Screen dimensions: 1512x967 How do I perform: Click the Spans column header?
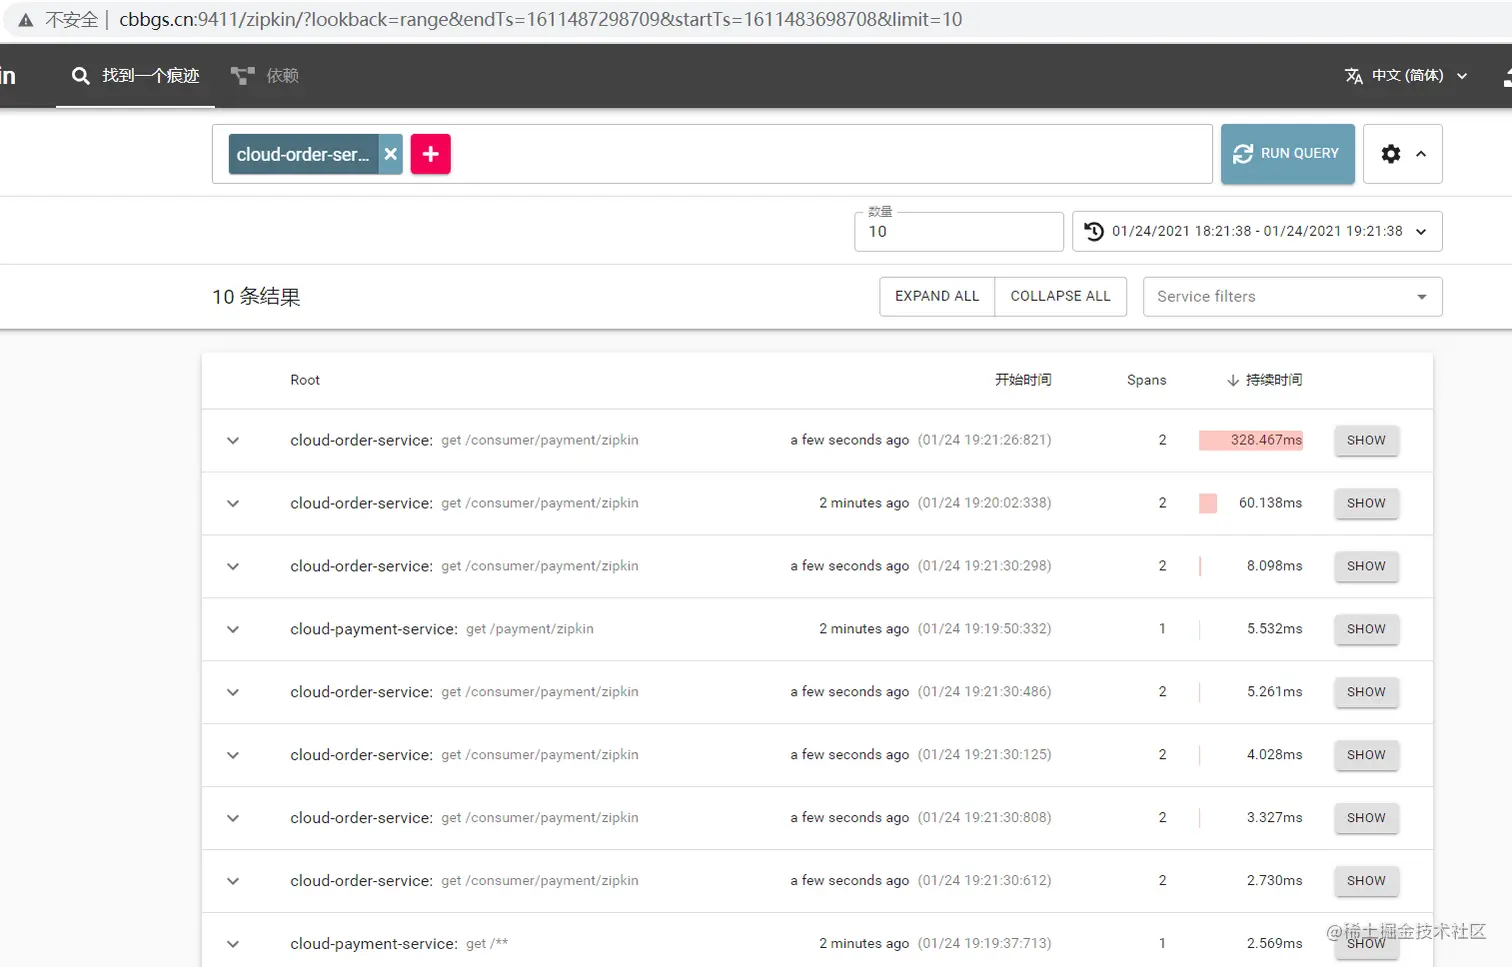pyautogui.click(x=1146, y=380)
